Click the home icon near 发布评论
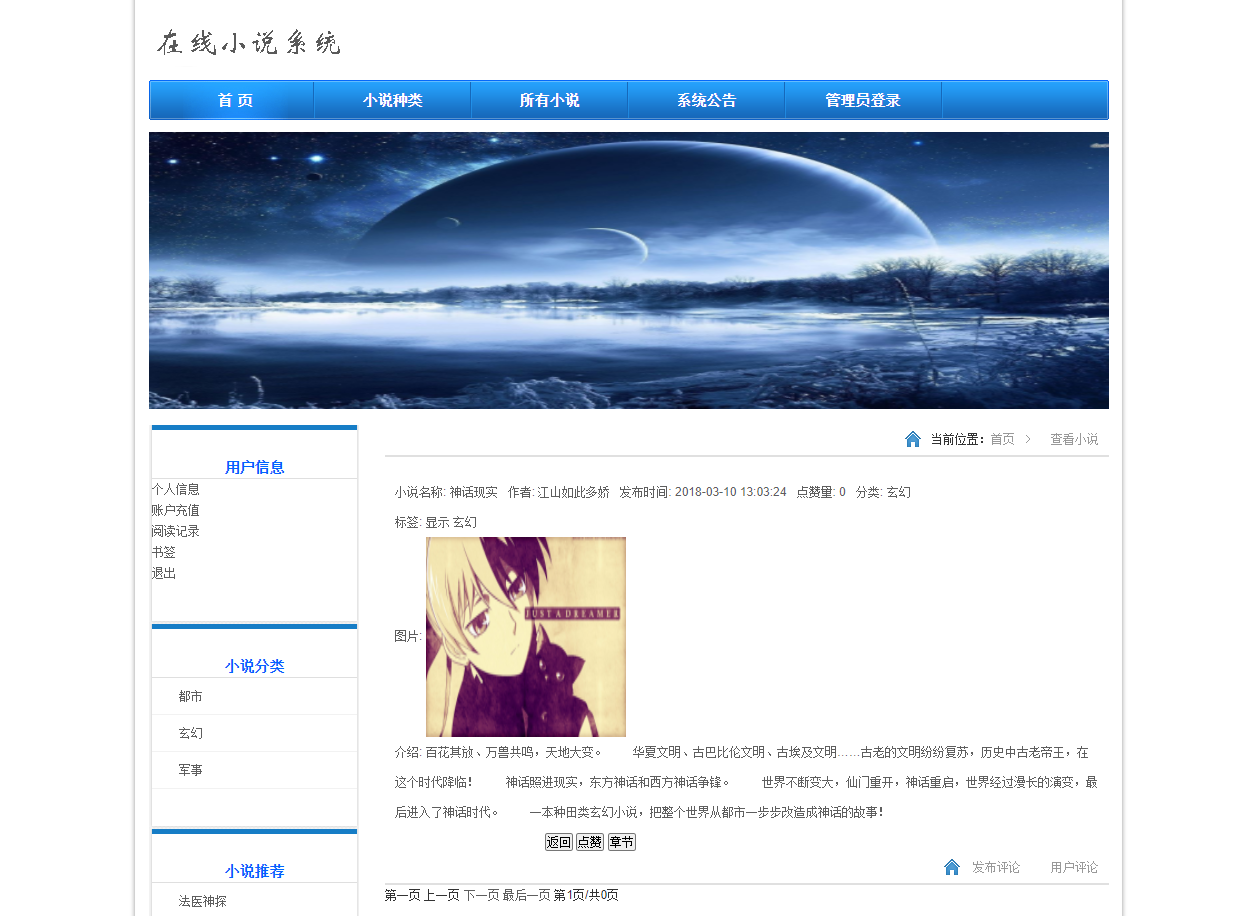1243x916 pixels. point(950,867)
